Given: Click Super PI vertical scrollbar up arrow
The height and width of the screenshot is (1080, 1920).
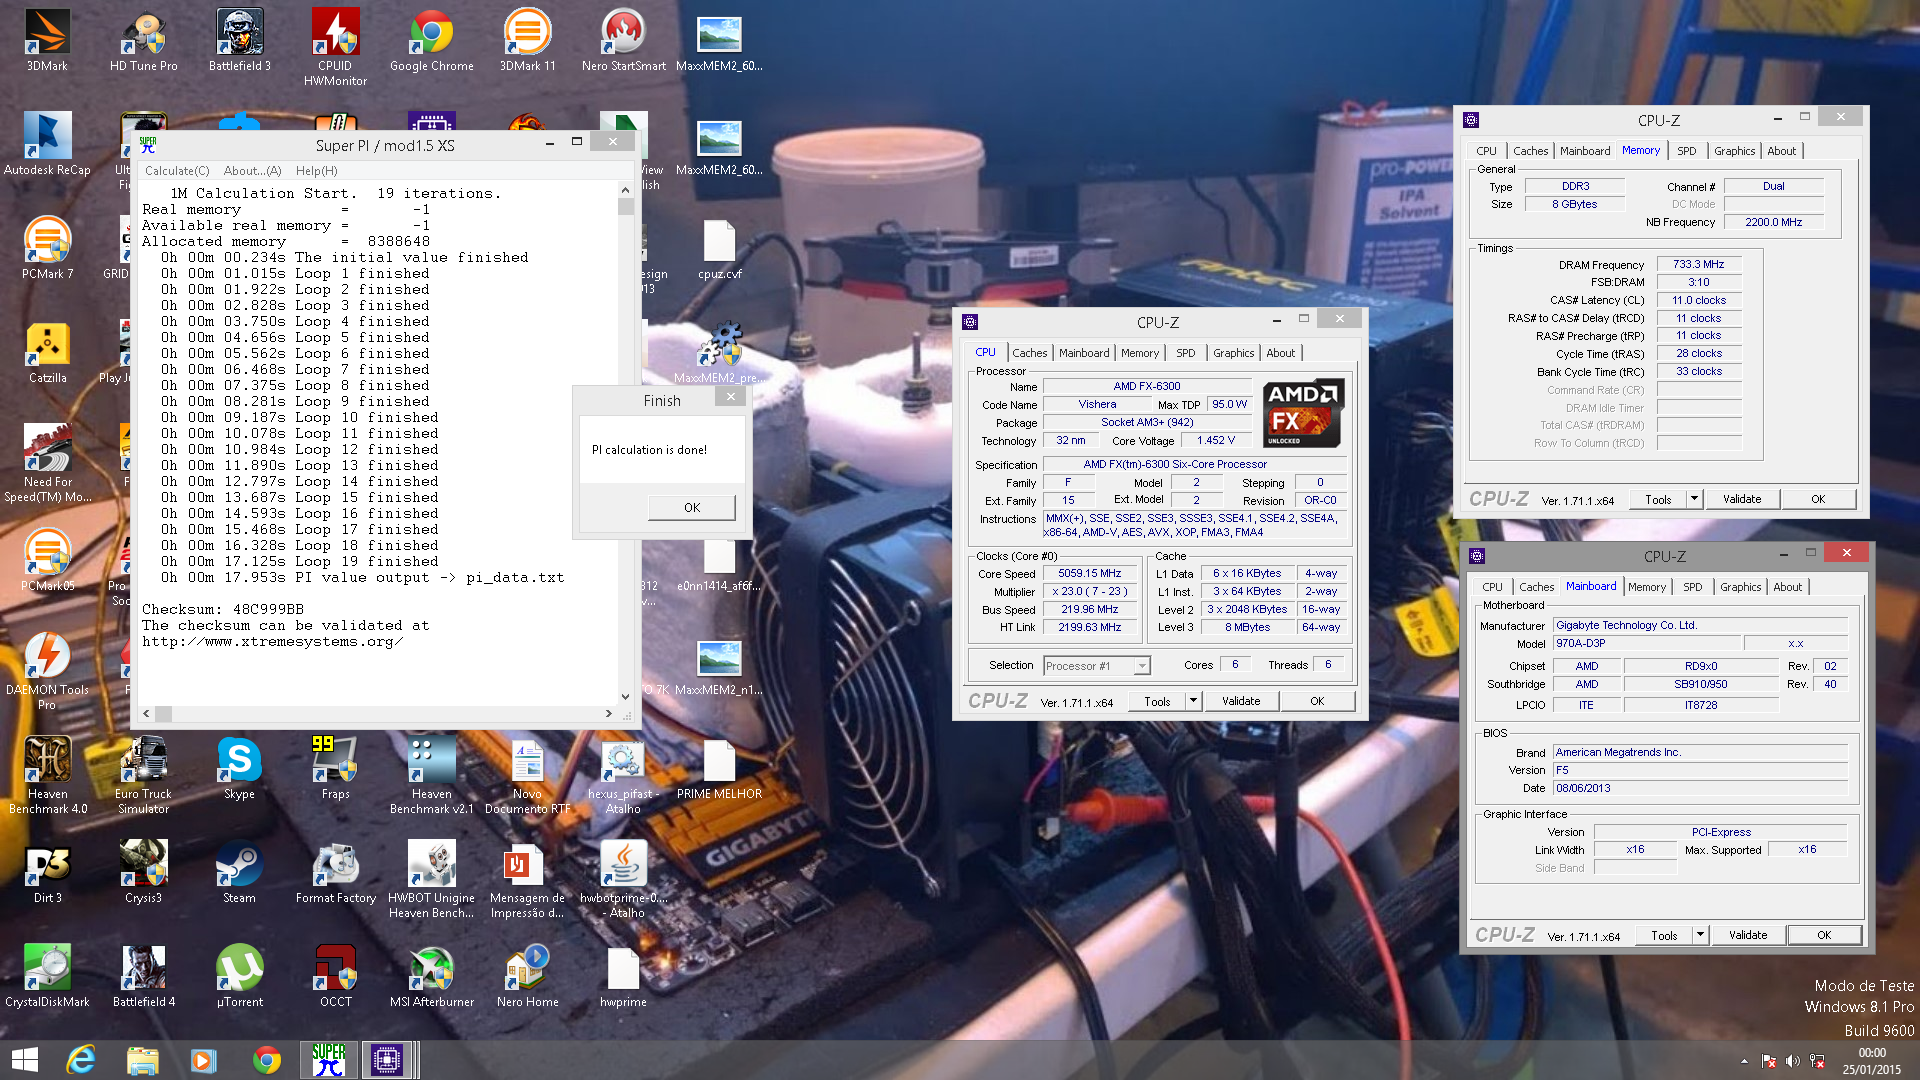Looking at the screenshot, I should (625, 189).
